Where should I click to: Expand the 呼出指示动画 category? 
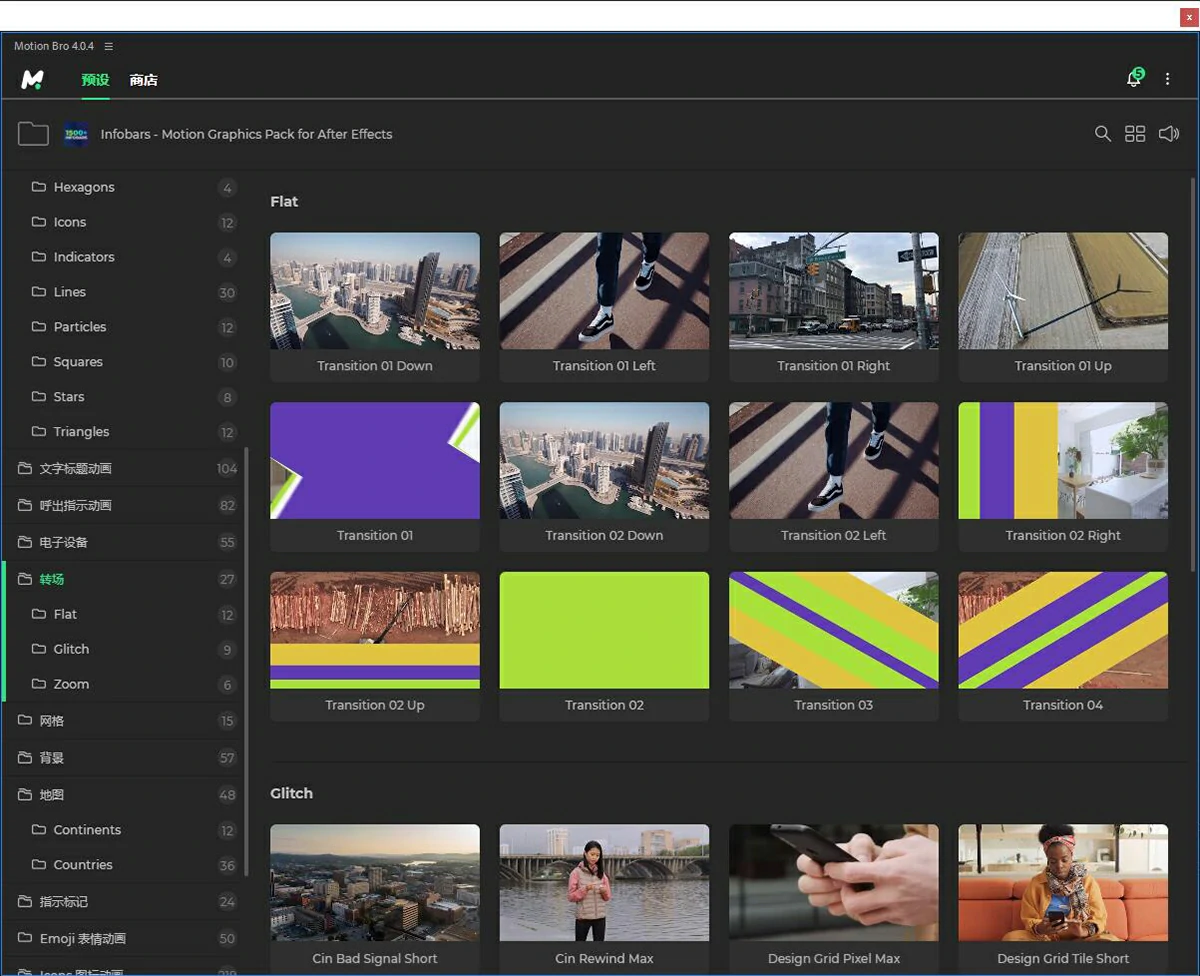(122, 506)
